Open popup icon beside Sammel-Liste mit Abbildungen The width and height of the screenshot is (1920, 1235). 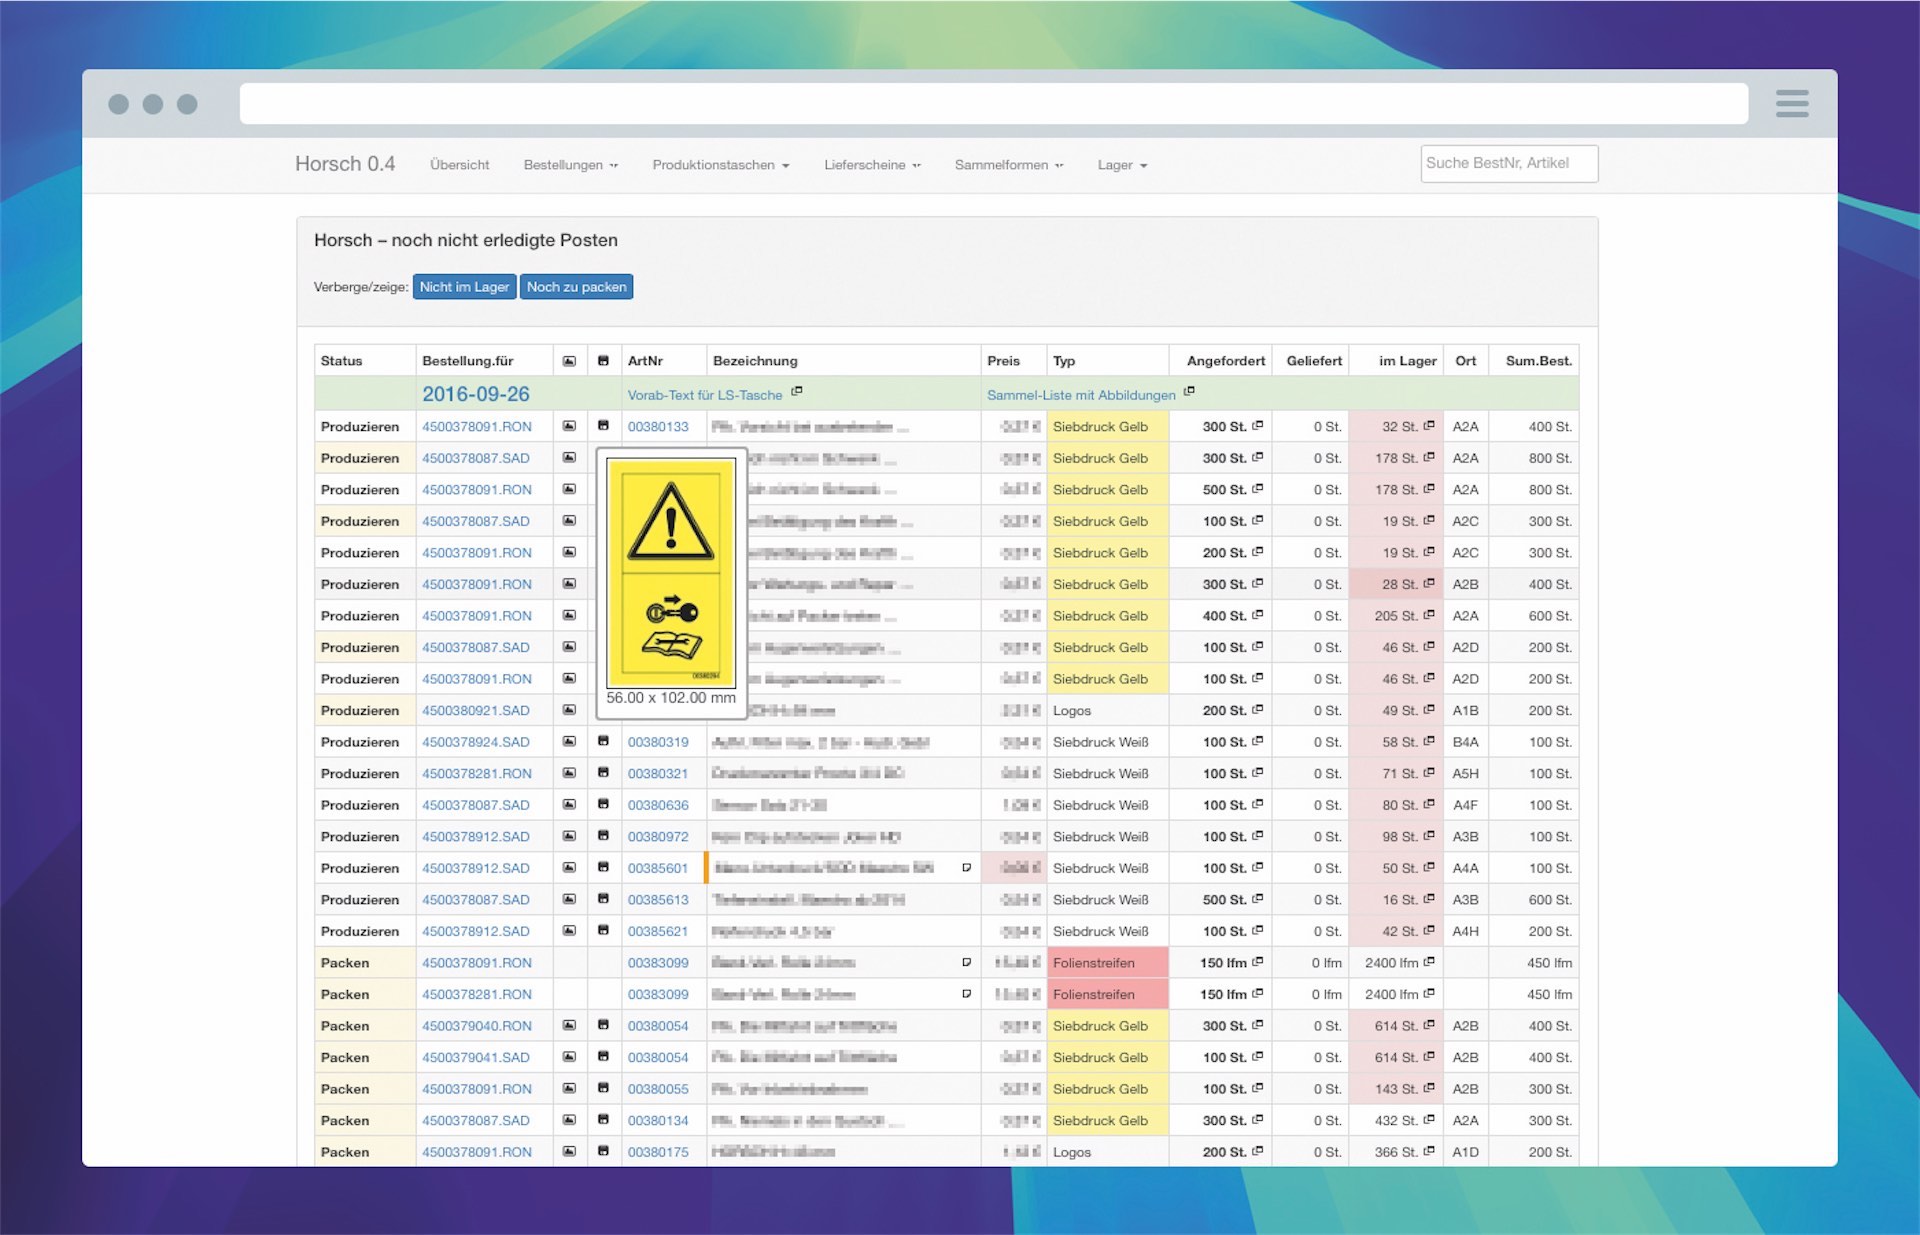(x=1189, y=391)
